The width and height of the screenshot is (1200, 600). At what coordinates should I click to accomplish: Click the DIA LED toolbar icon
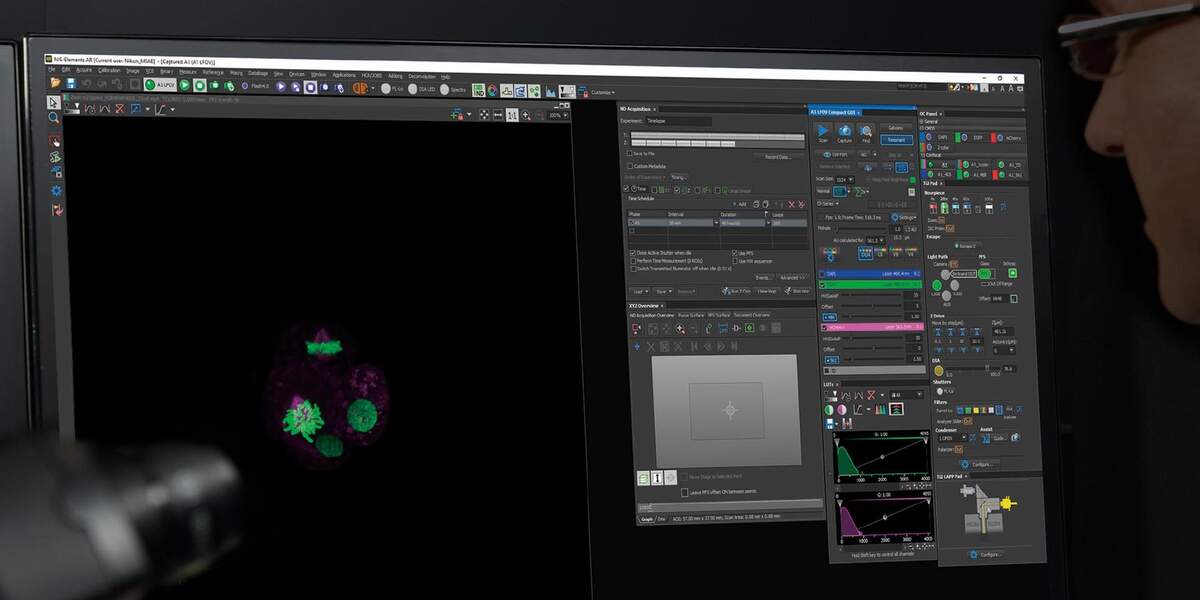[414, 88]
